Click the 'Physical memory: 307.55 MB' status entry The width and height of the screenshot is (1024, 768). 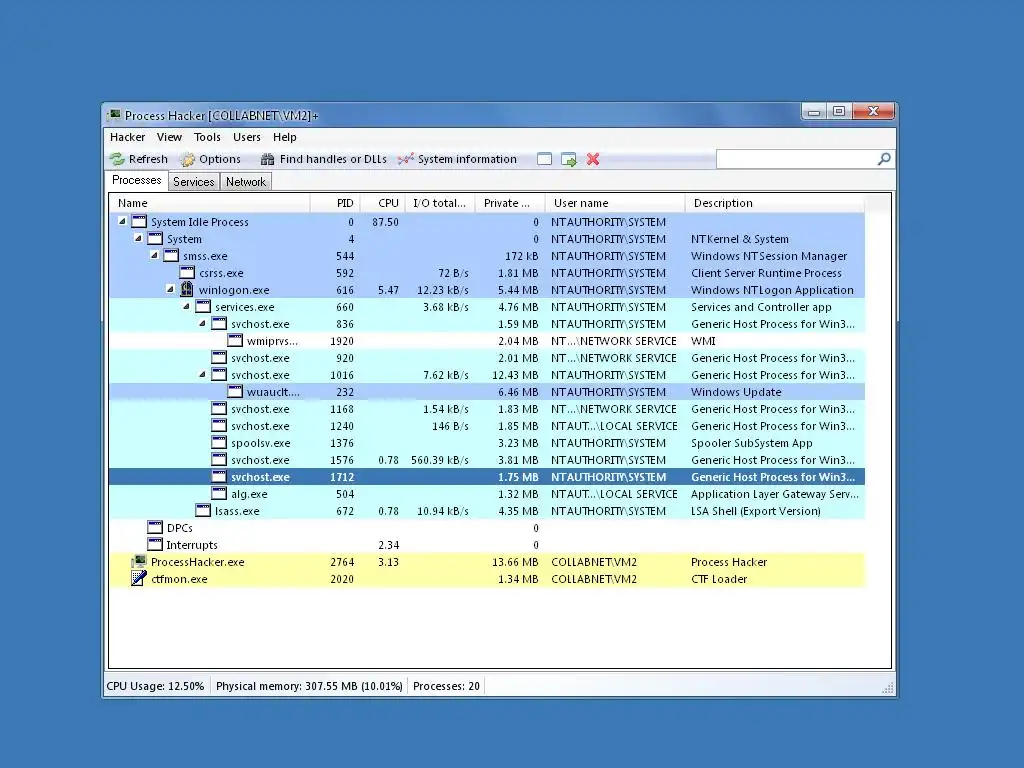point(309,686)
